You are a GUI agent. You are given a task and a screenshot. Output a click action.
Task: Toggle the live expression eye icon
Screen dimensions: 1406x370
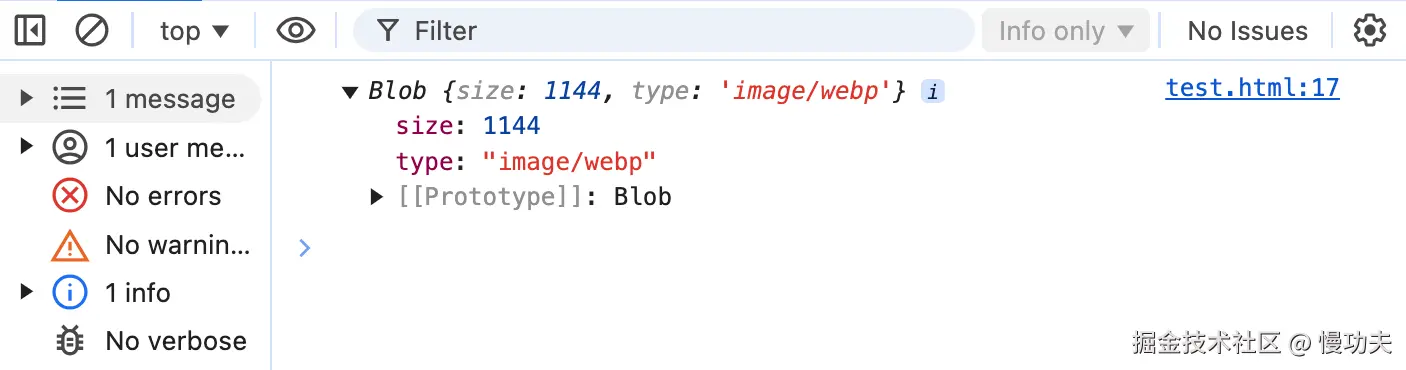pyautogui.click(x=296, y=31)
